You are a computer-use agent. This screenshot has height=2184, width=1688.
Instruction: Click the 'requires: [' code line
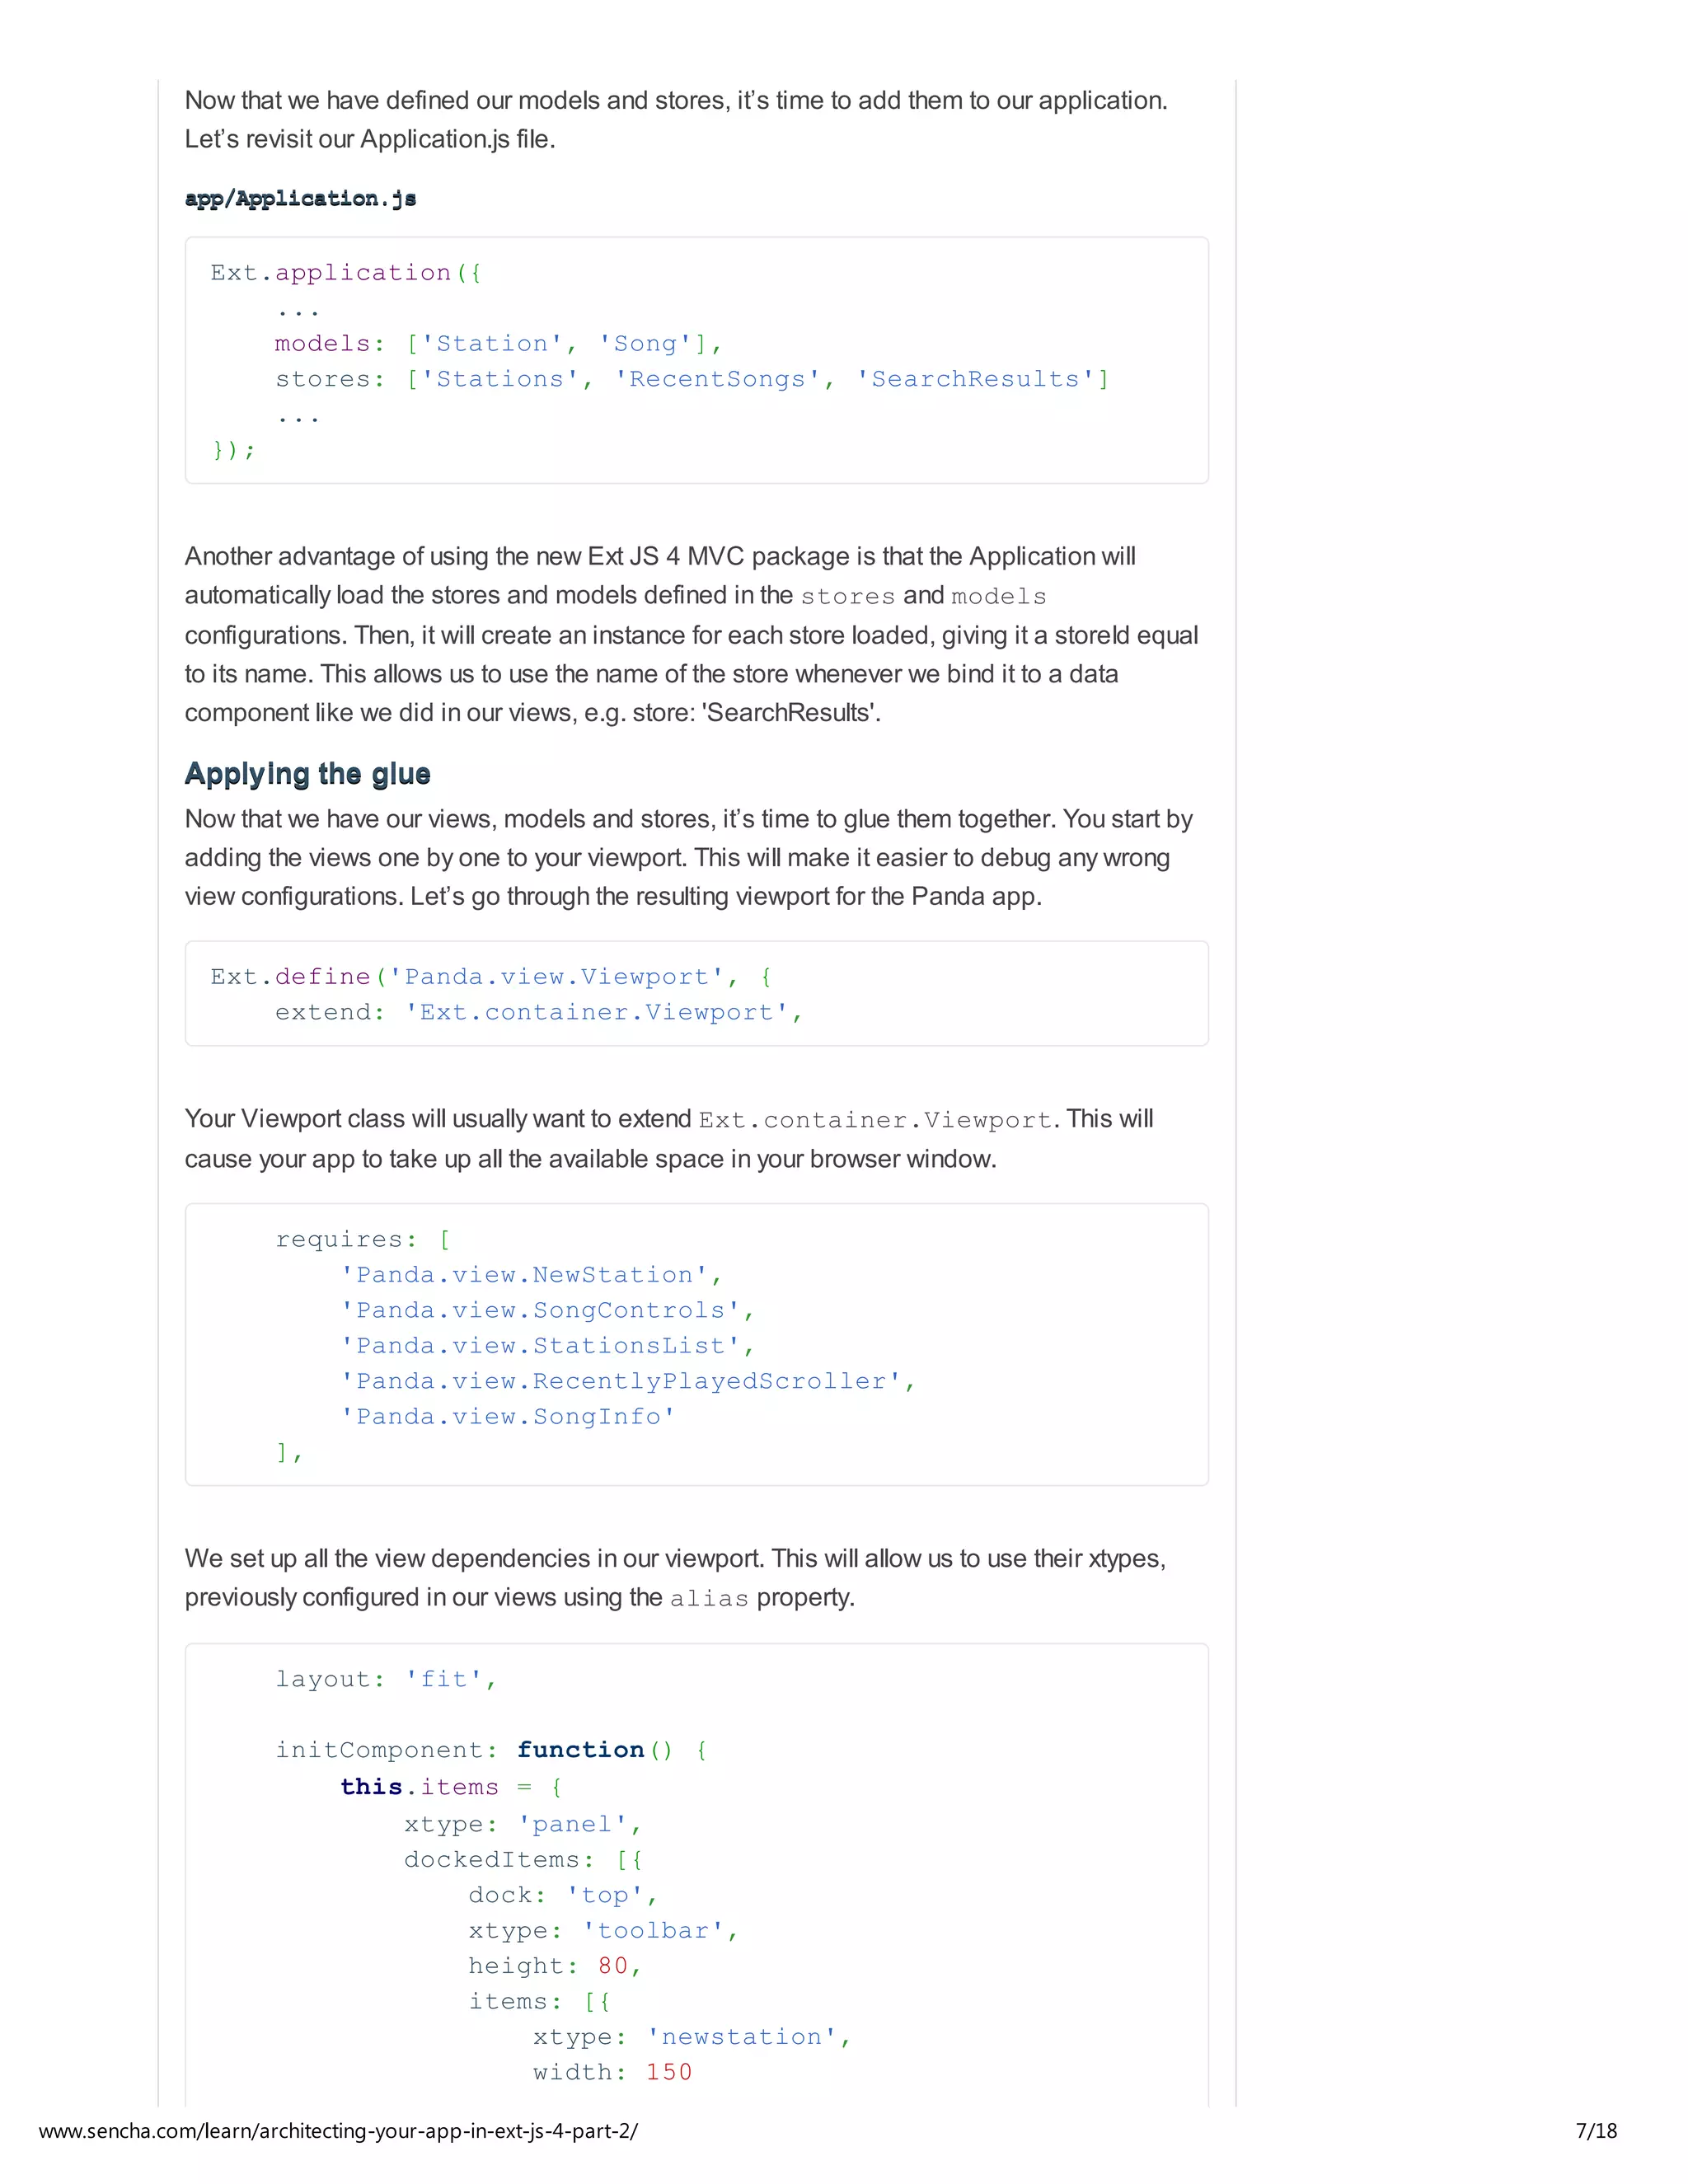363,1240
